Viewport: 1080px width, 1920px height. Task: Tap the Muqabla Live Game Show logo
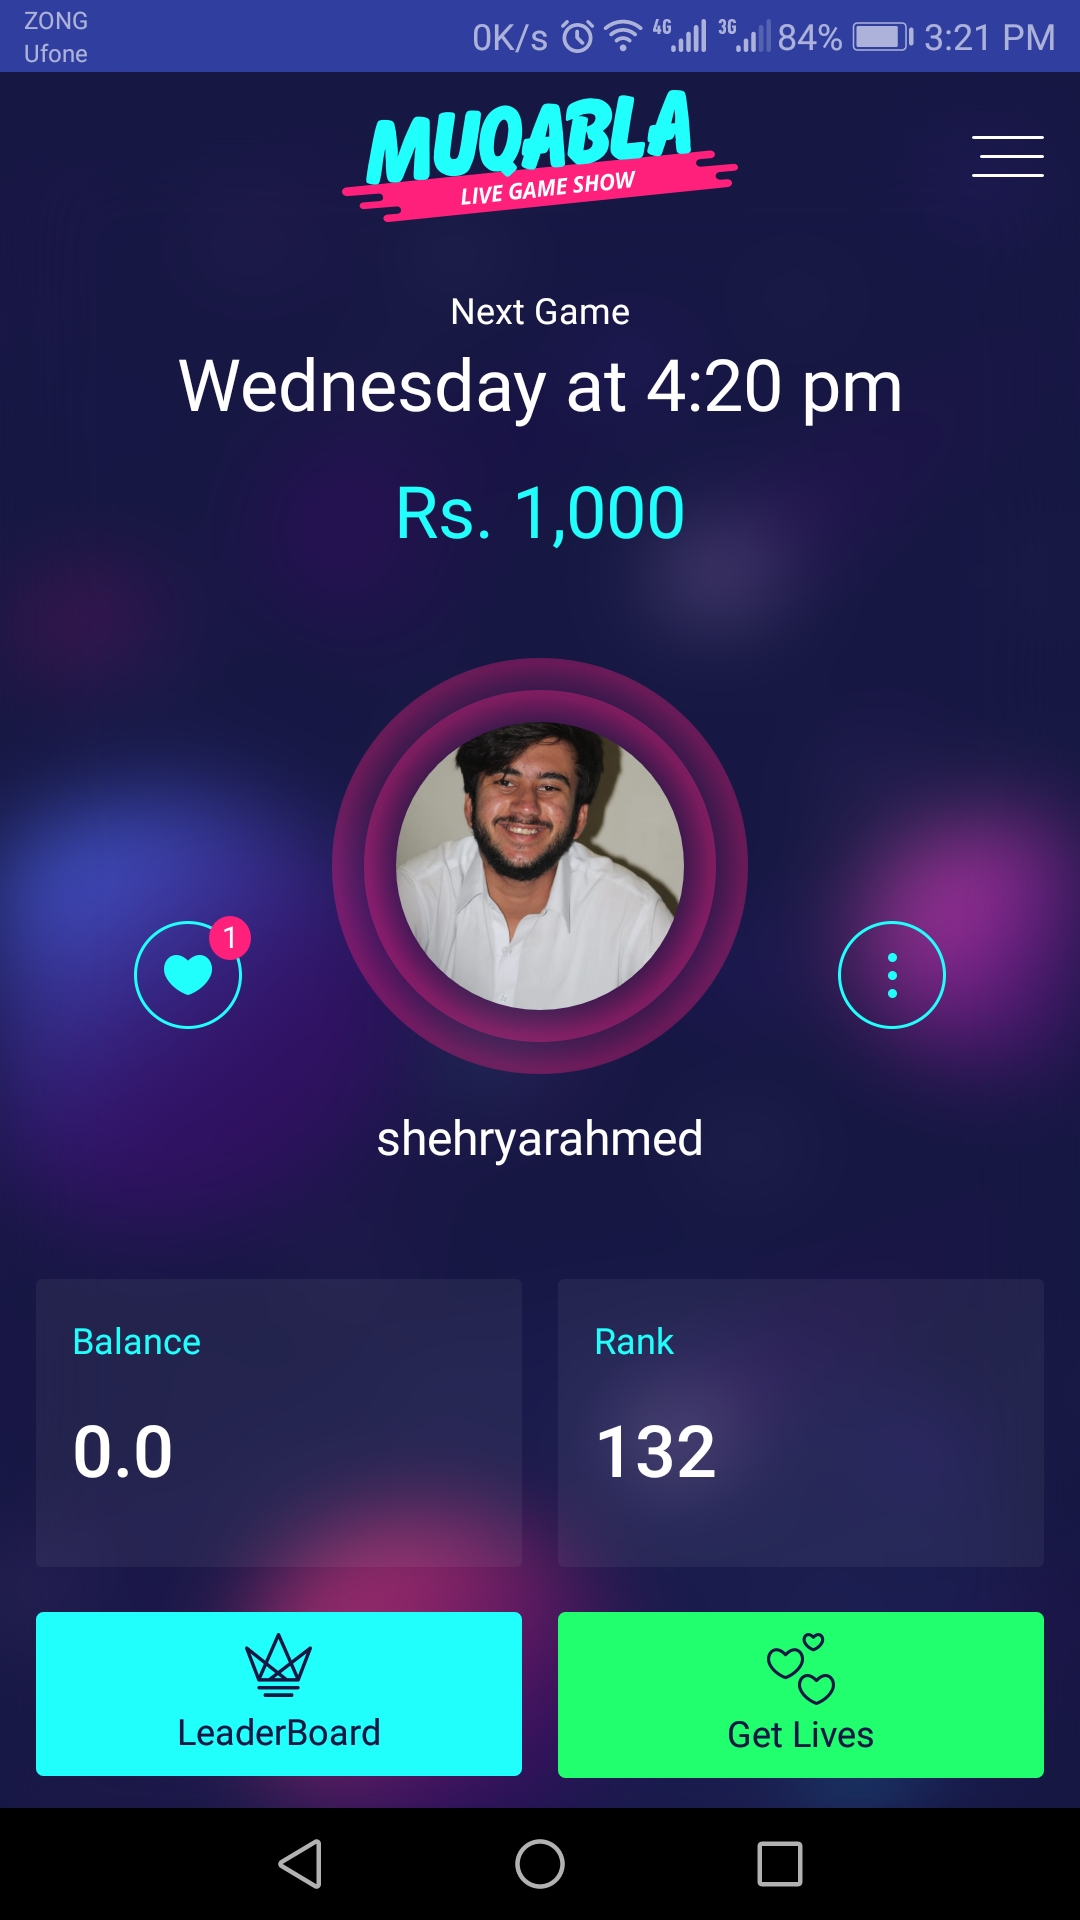click(540, 155)
